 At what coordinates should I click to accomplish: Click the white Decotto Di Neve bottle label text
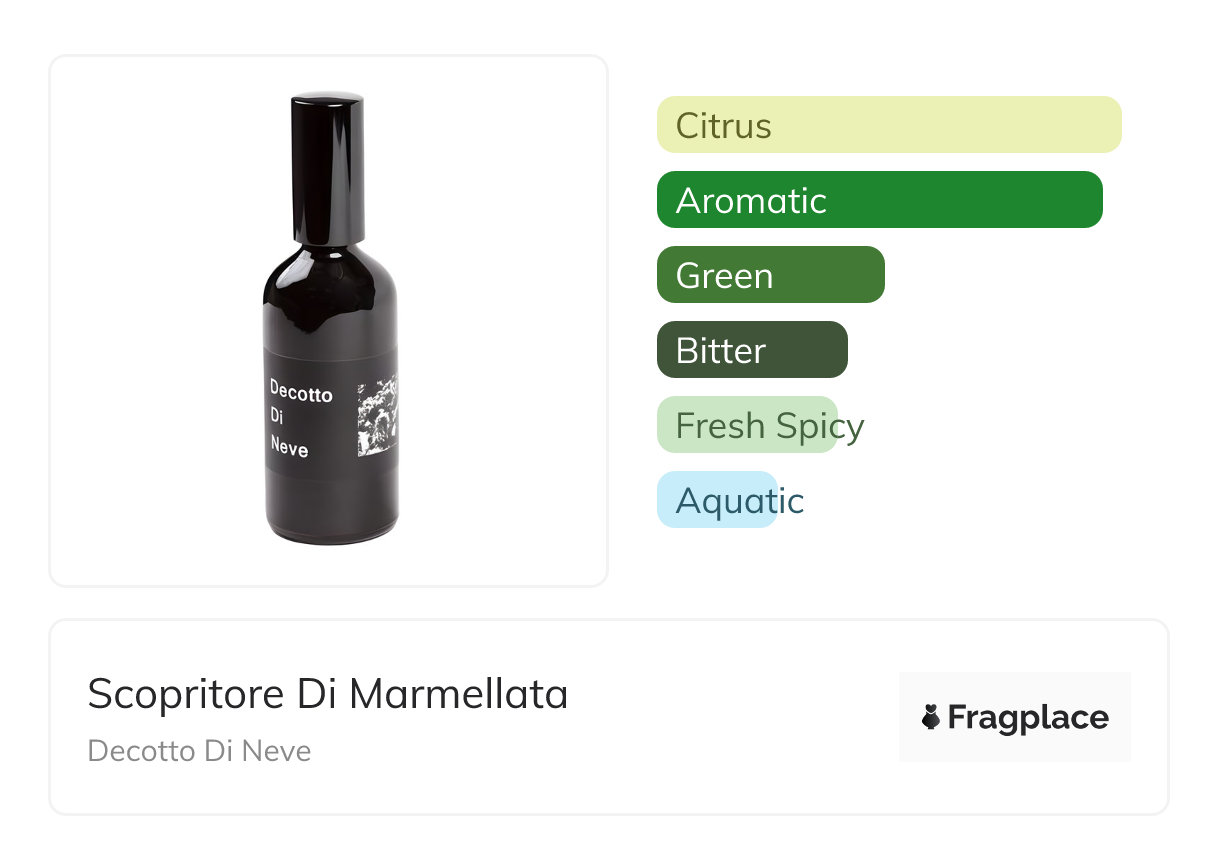(299, 417)
